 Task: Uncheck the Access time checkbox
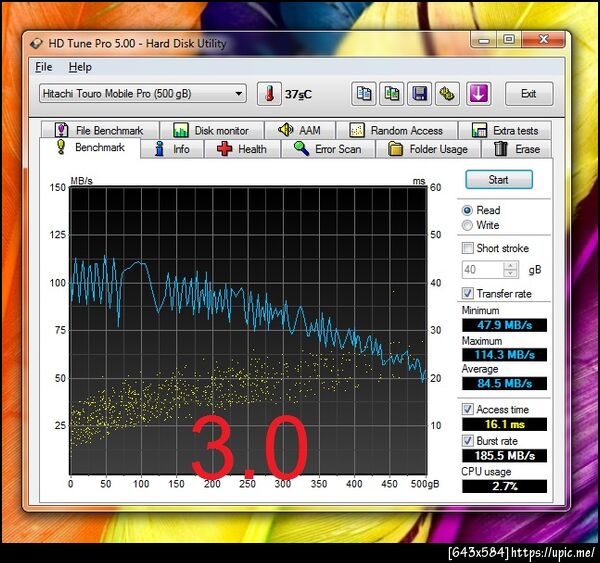coord(468,409)
